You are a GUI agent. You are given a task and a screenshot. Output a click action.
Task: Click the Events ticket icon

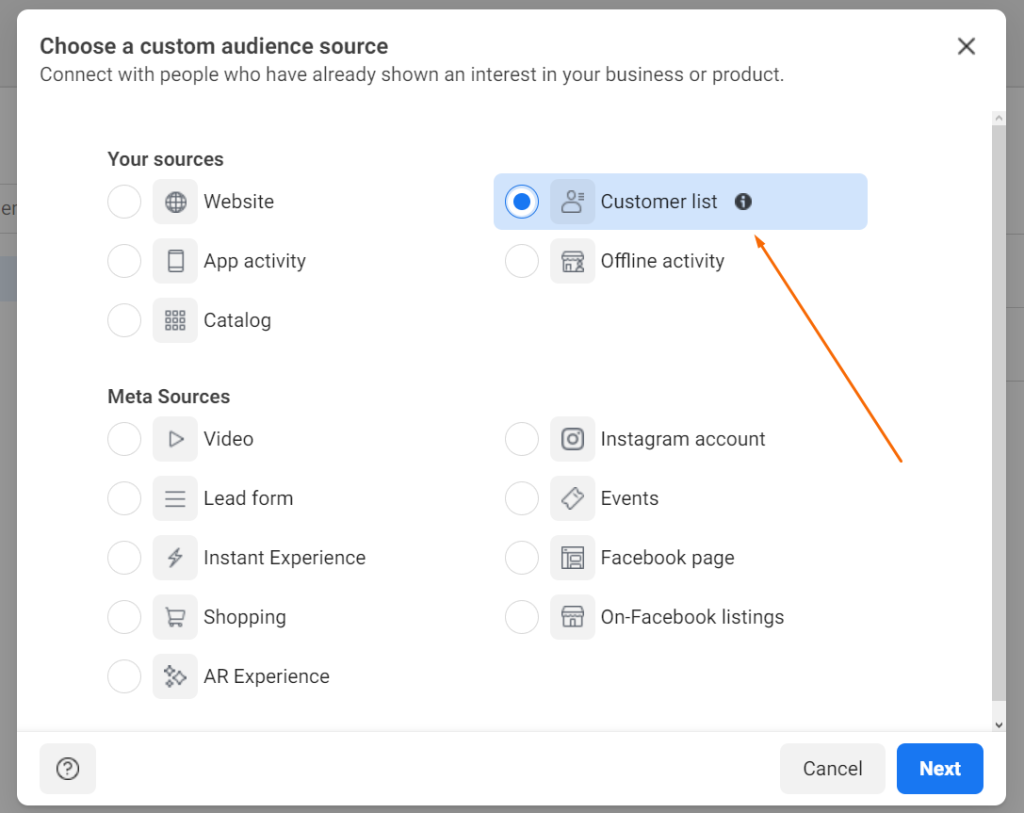pyautogui.click(x=573, y=498)
